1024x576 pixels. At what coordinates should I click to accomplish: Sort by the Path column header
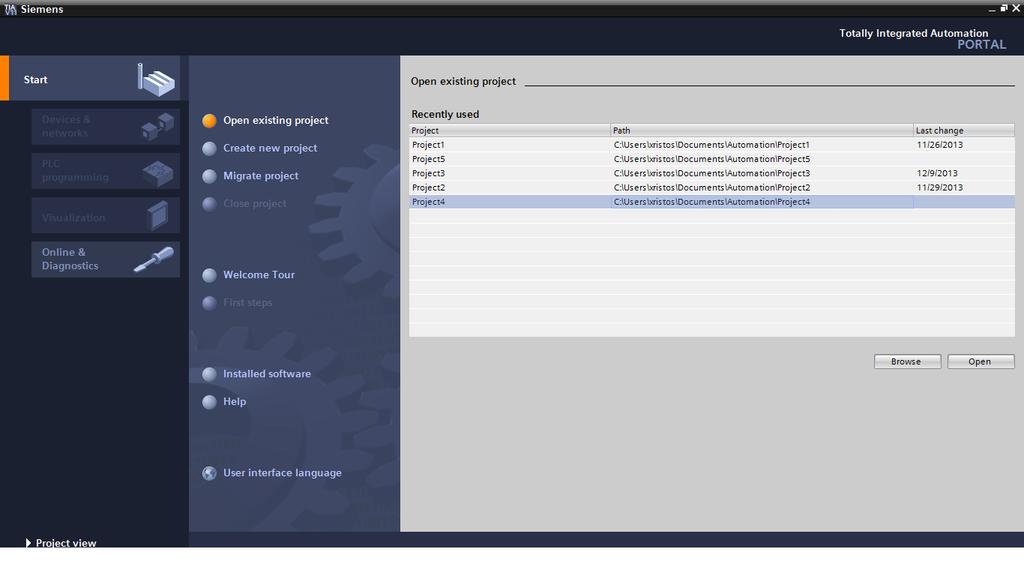(761, 131)
